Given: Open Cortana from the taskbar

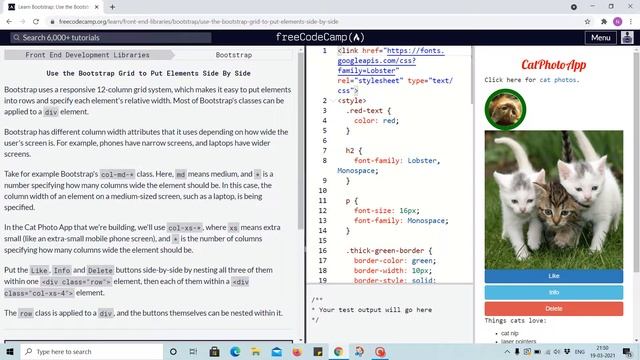Looking at the screenshot, I should [173, 351].
